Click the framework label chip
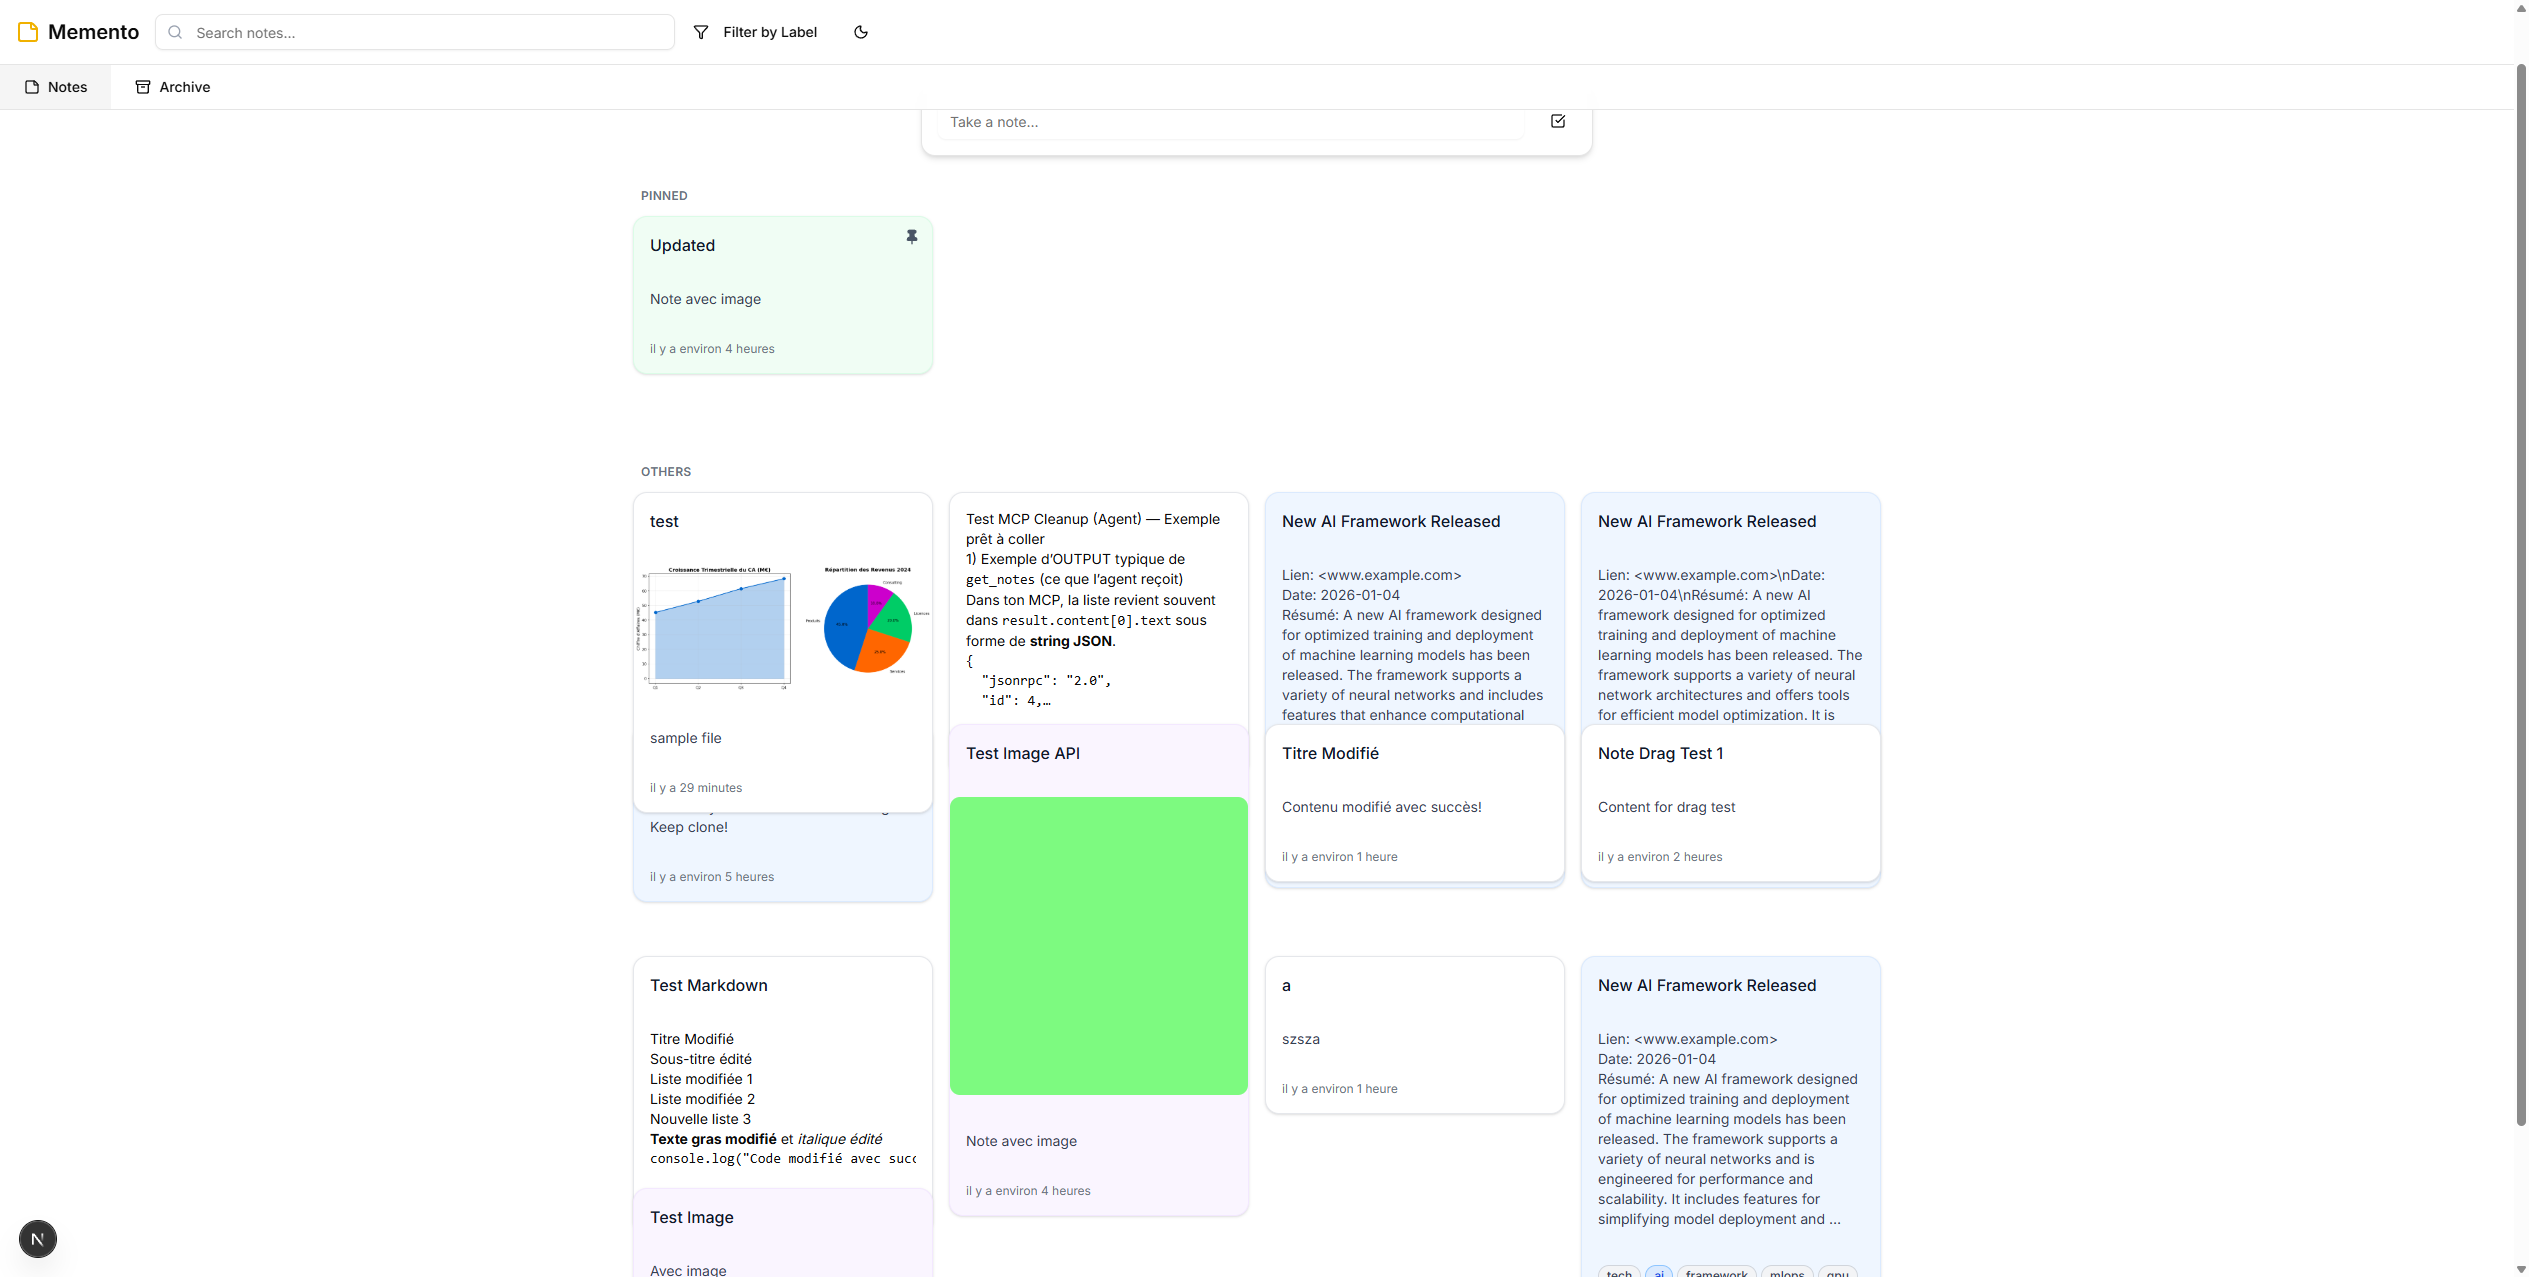Screen dimensions: 2529x1277 click(1715, 1272)
